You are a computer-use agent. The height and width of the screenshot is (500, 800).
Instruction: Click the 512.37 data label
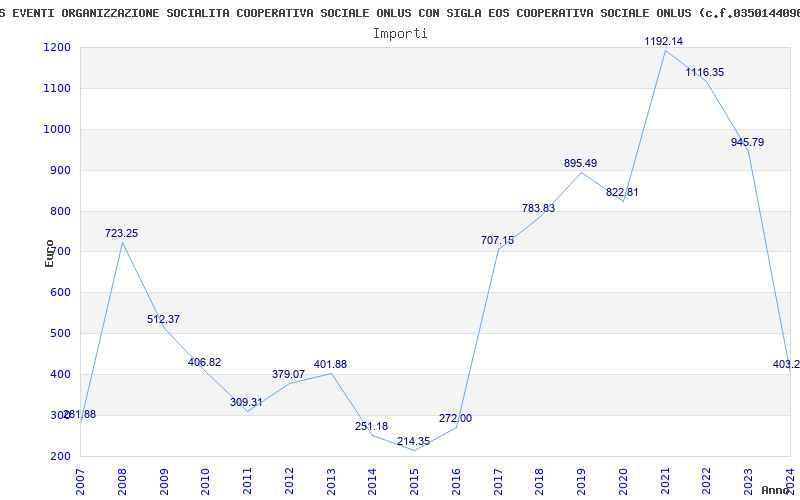[163, 319]
